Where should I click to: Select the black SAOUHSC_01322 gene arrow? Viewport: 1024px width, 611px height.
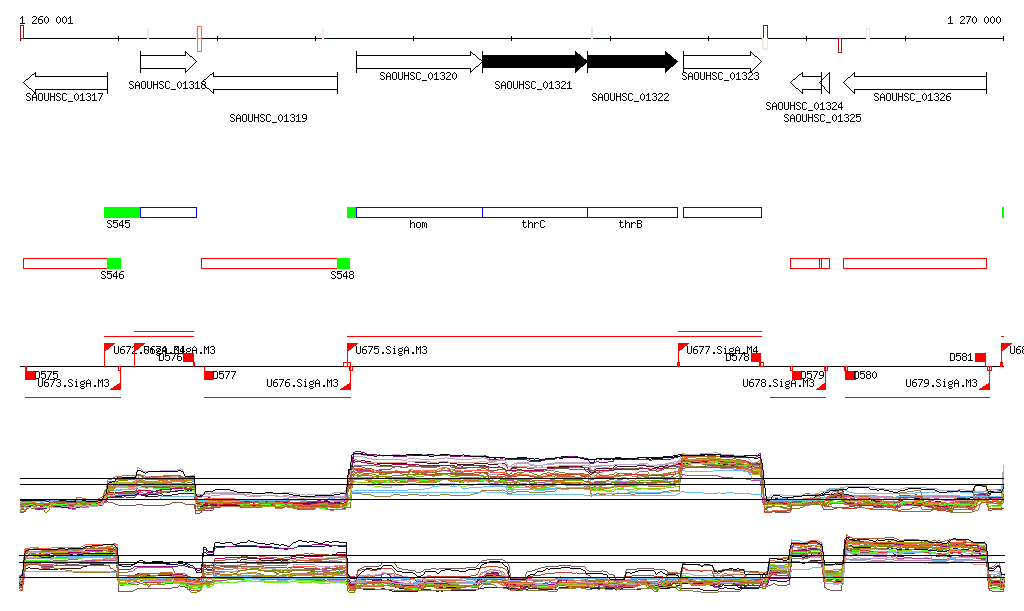tap(632, 62)
